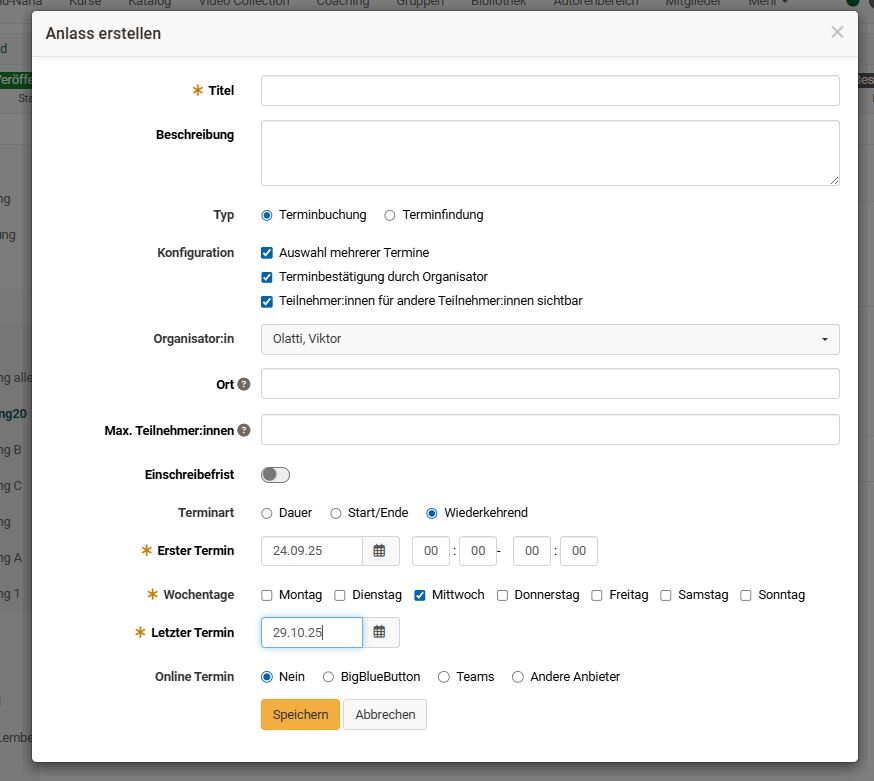Uncheck Terminbestätigung durch Organisator
This screenshot has width=874, height=781.
pos(267,277)
